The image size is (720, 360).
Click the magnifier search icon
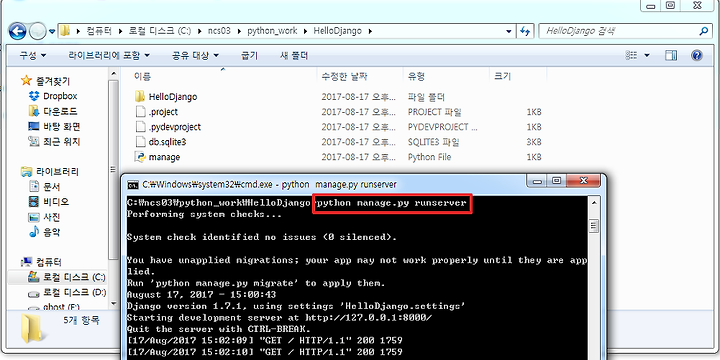(704, 31)
